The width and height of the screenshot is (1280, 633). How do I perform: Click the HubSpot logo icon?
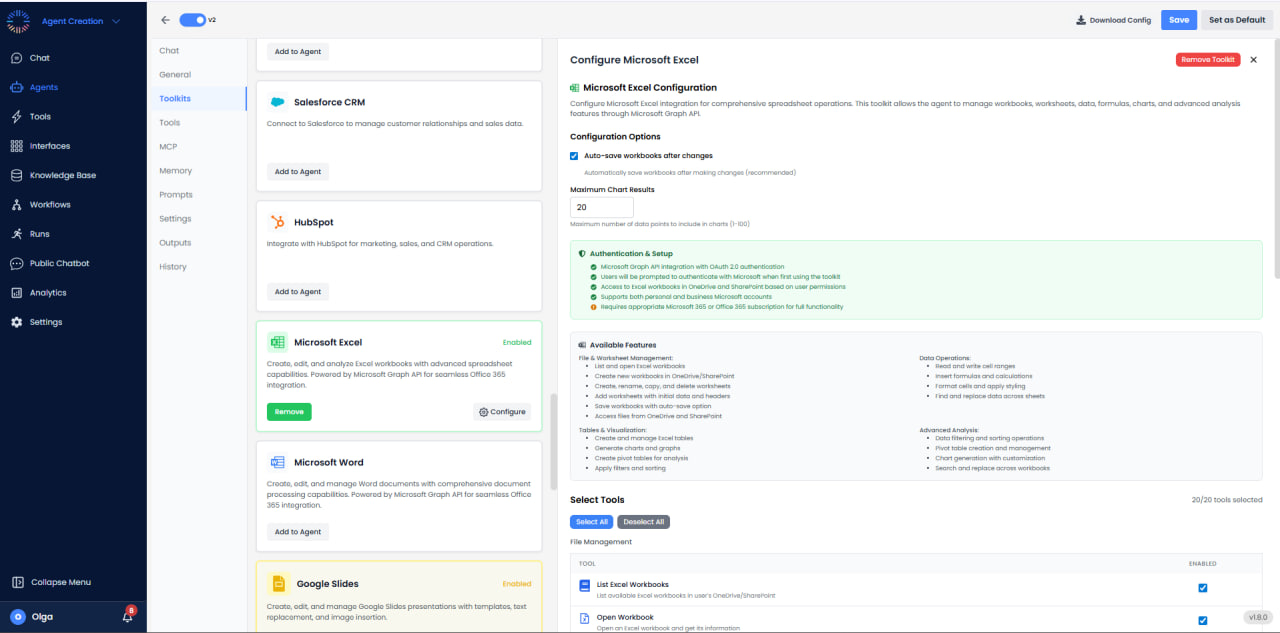277,222
